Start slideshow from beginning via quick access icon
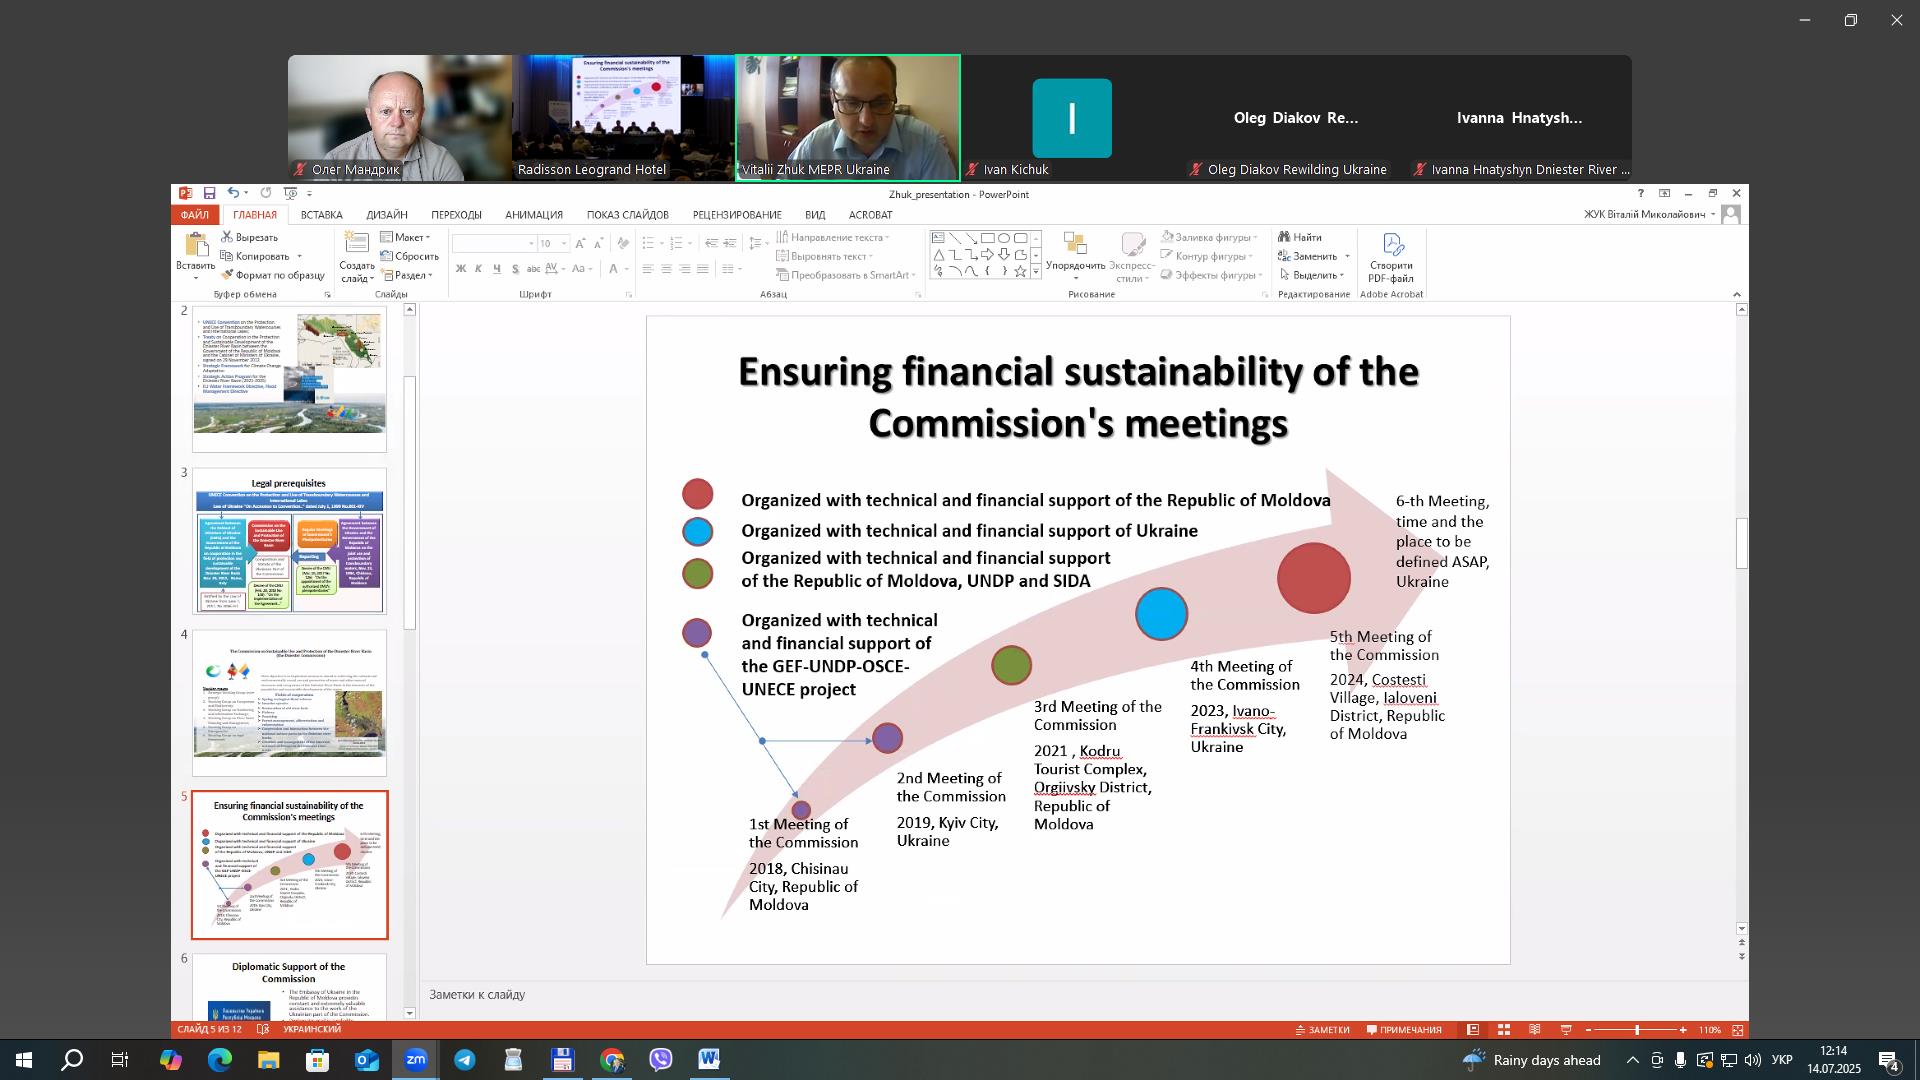 (290, 193)
